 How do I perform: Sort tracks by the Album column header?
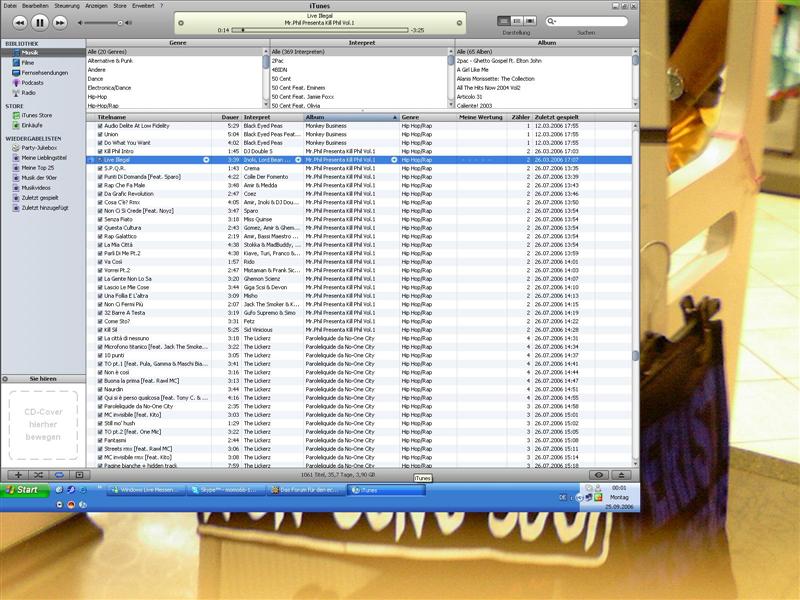point(350,117)
